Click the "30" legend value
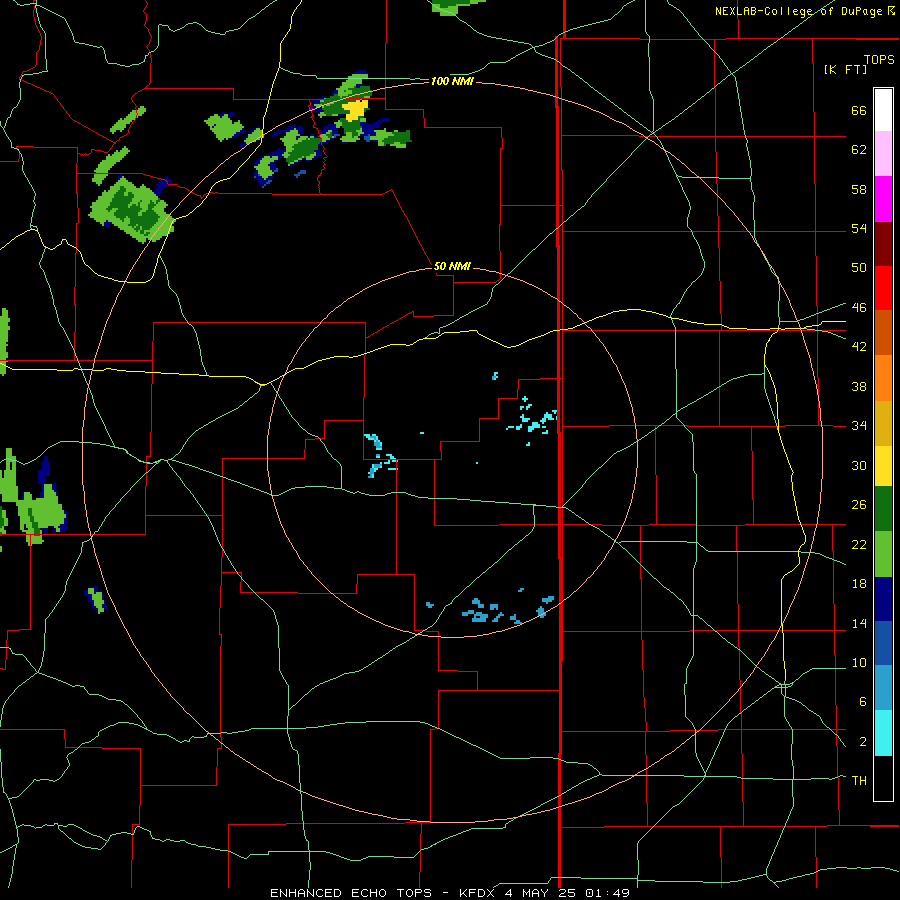 coord(859,465)
